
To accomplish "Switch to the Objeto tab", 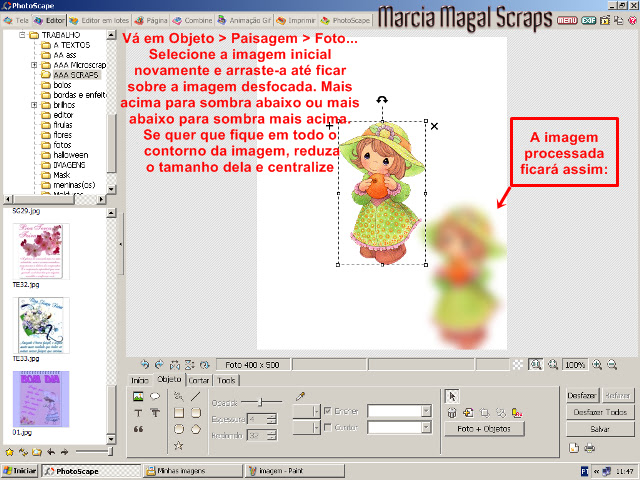I will point(169,379).
